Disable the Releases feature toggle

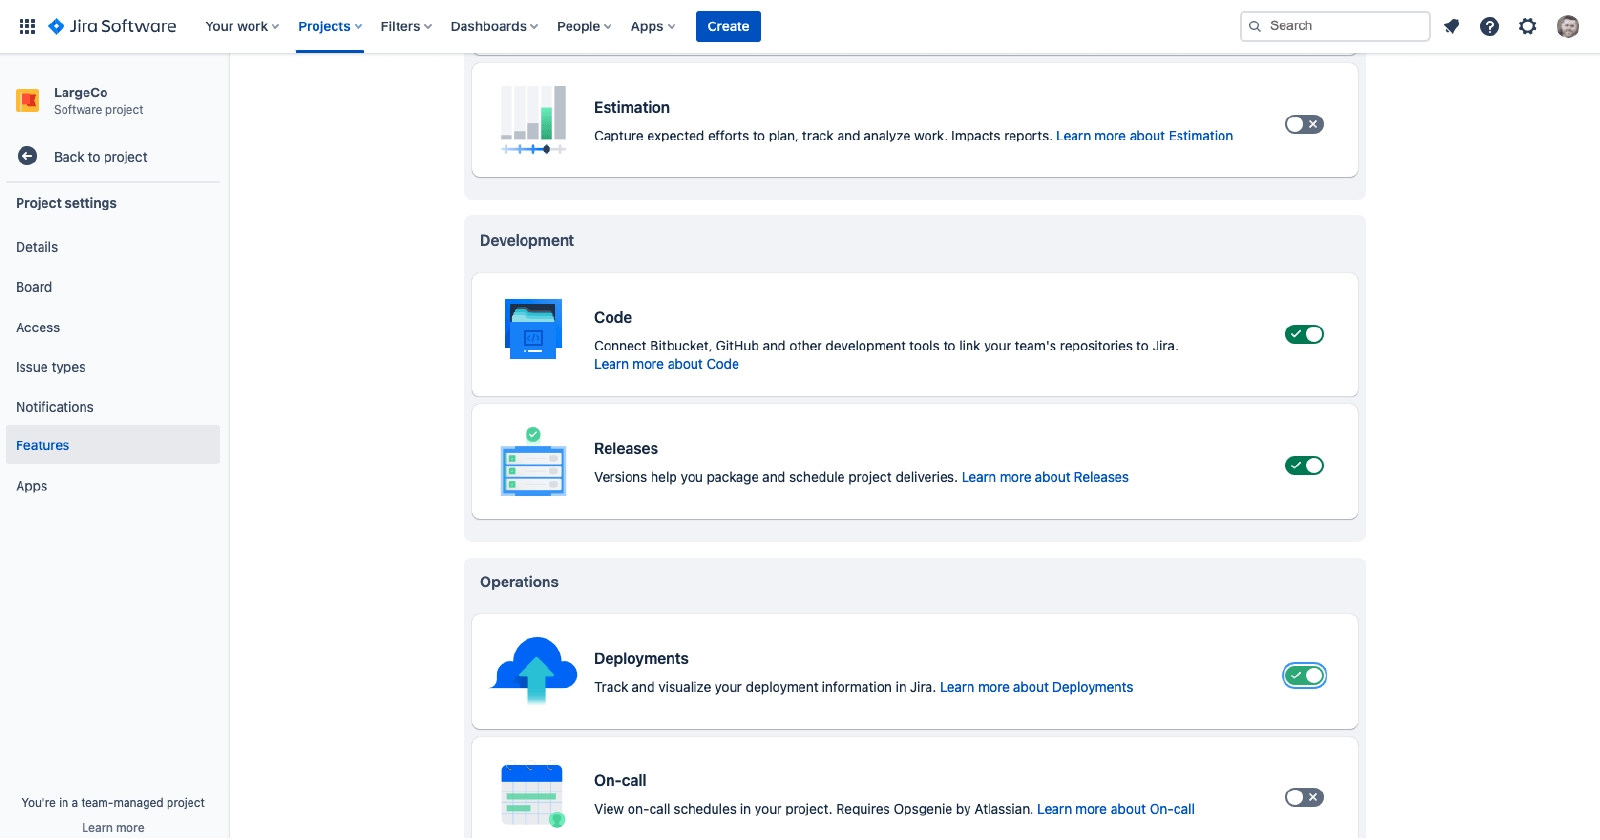coord(1304,465)
